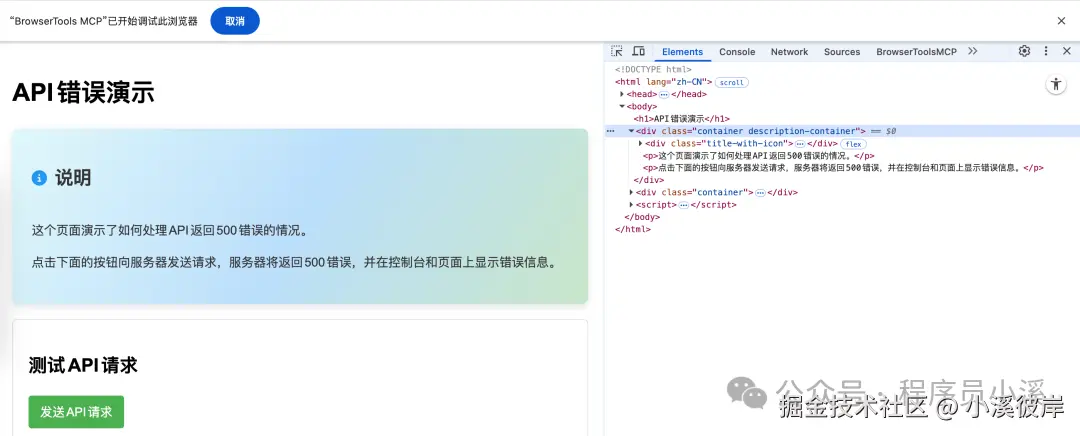
Task: Click the blue 取消 button
Action: tap(235, 21)
